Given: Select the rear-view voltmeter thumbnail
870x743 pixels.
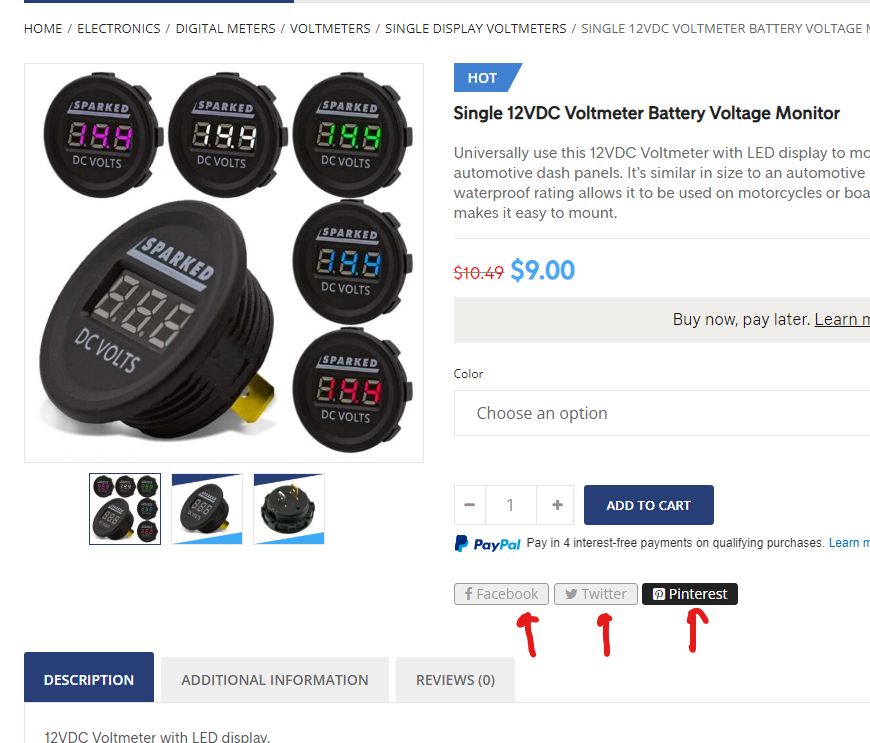Looking at the screenshot, I should [289, 509].
